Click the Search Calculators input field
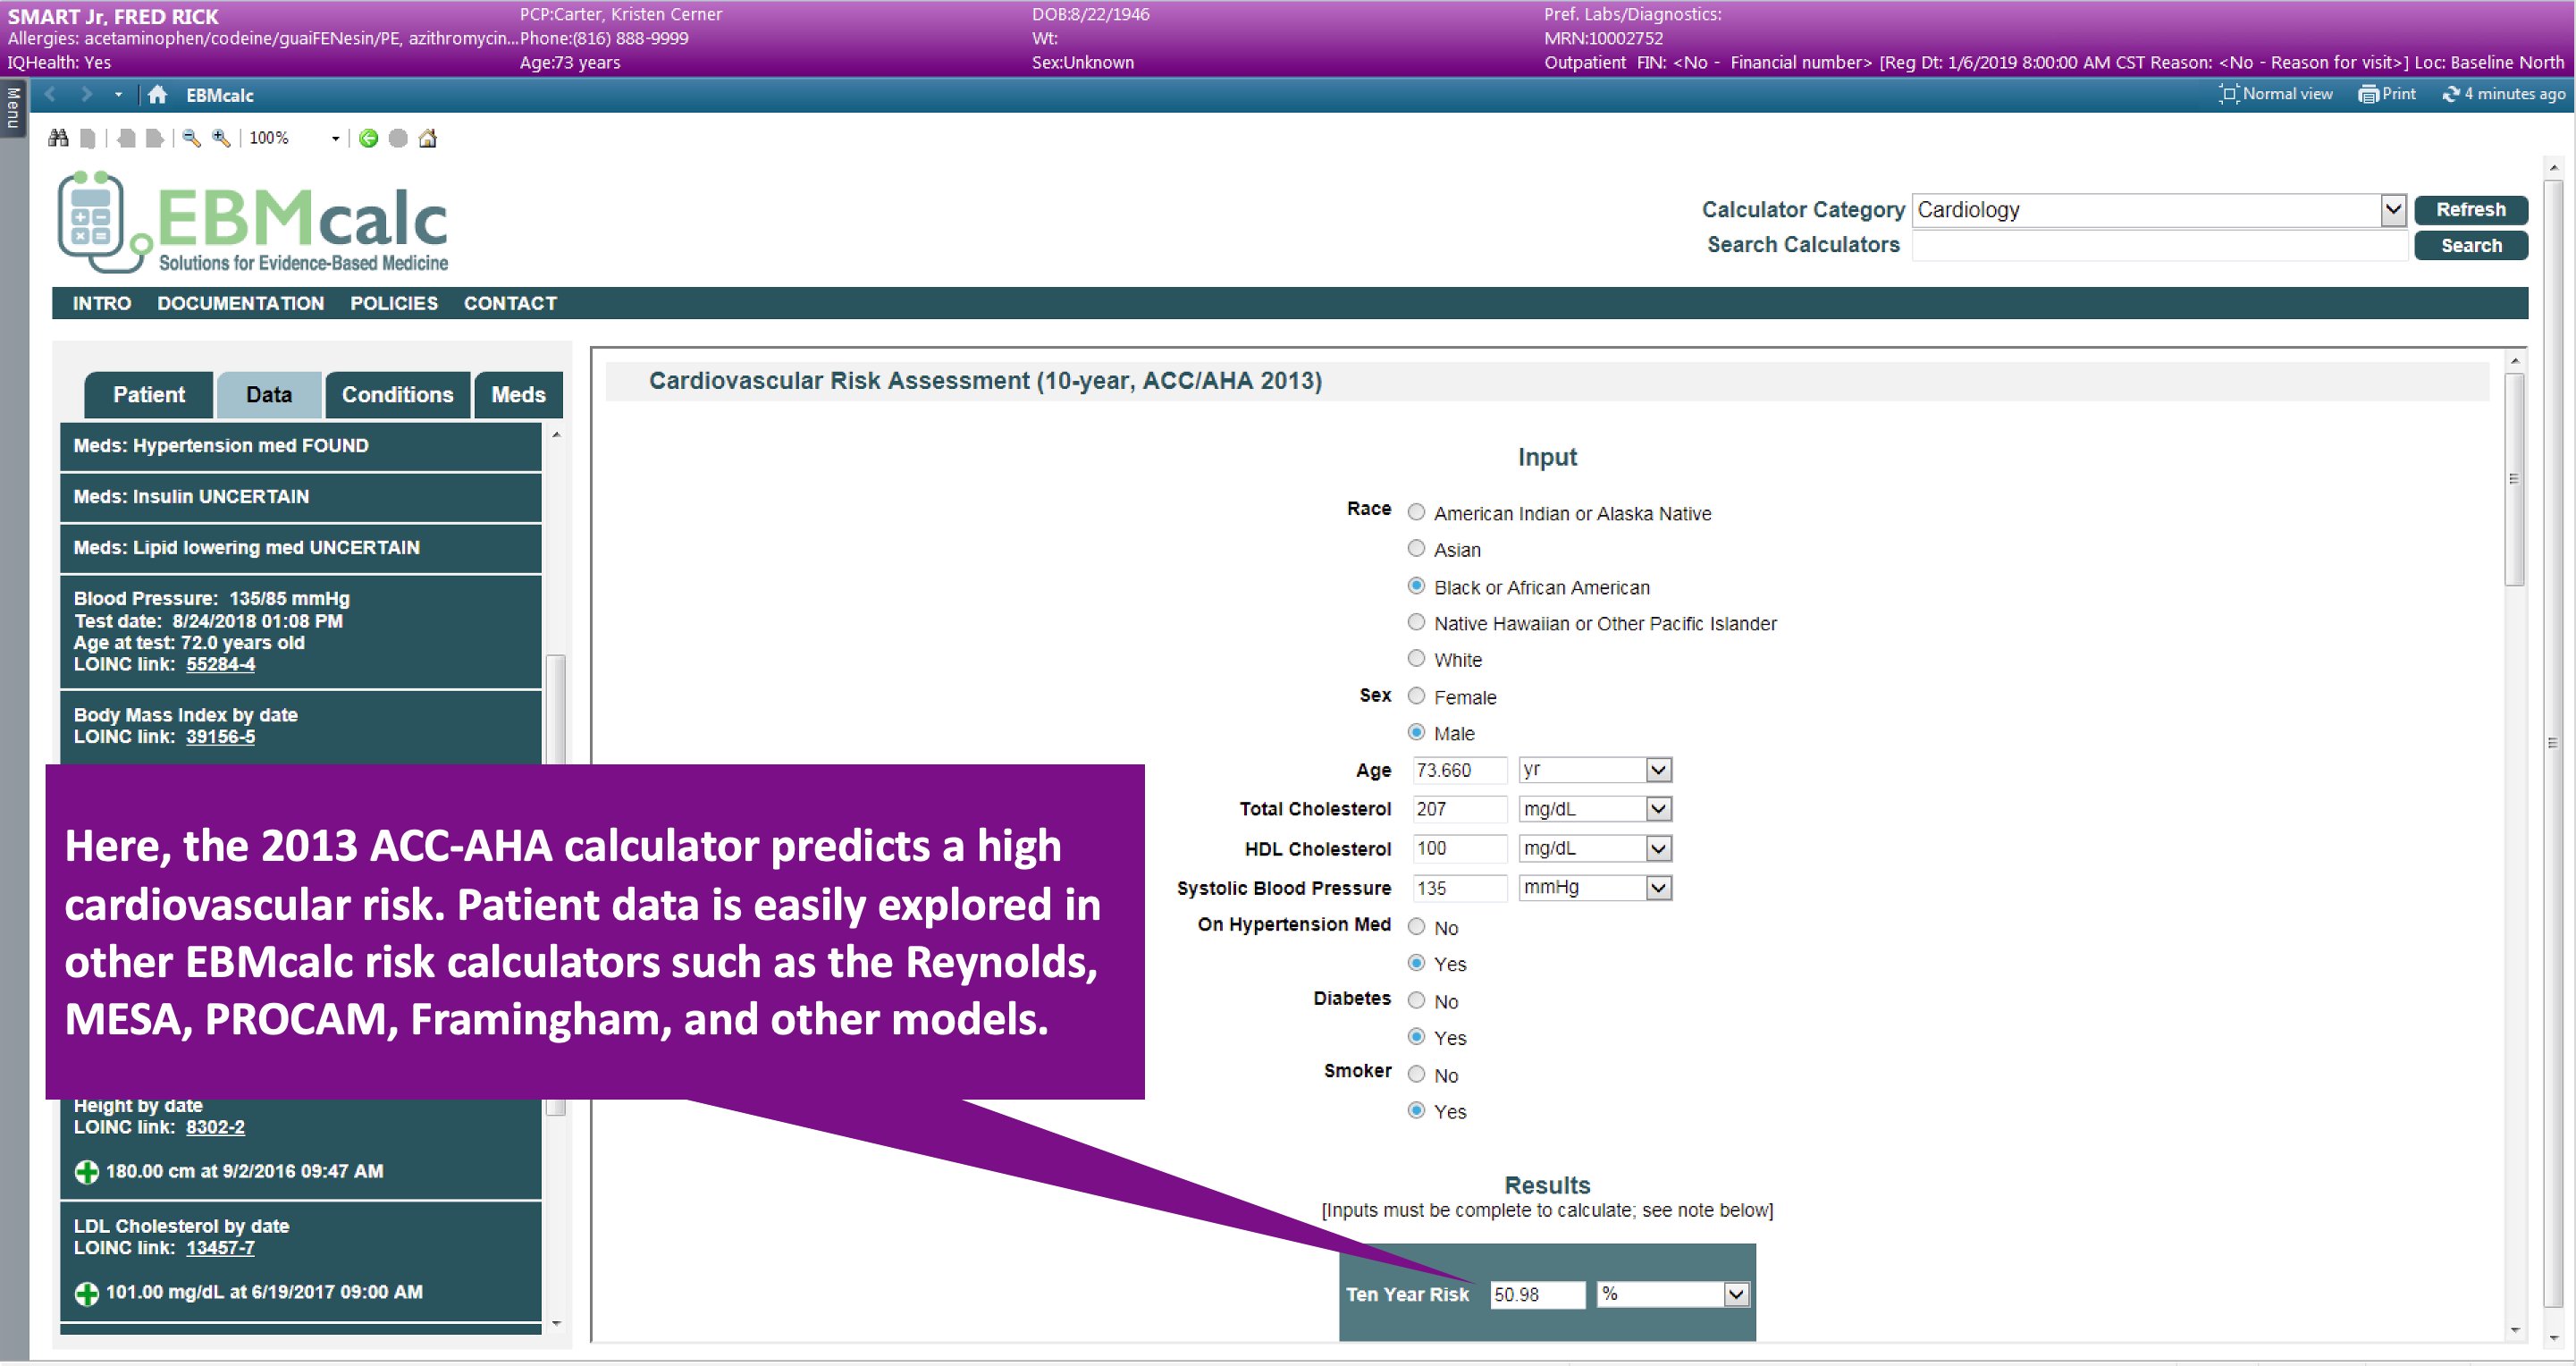 coord(2159,246)
